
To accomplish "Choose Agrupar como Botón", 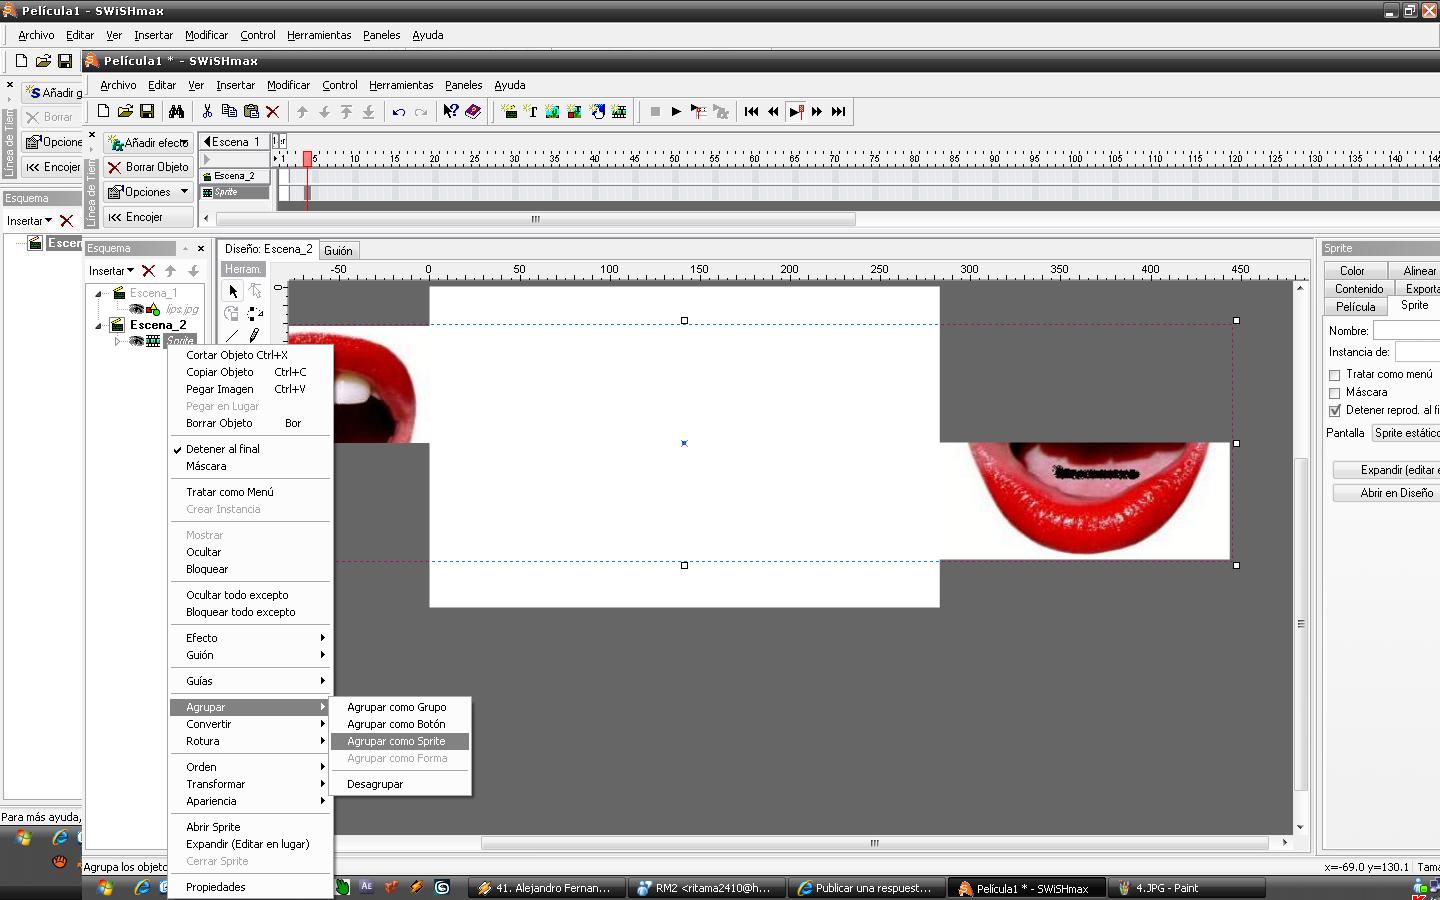I will pyautogui.click(x=400, y=724).
